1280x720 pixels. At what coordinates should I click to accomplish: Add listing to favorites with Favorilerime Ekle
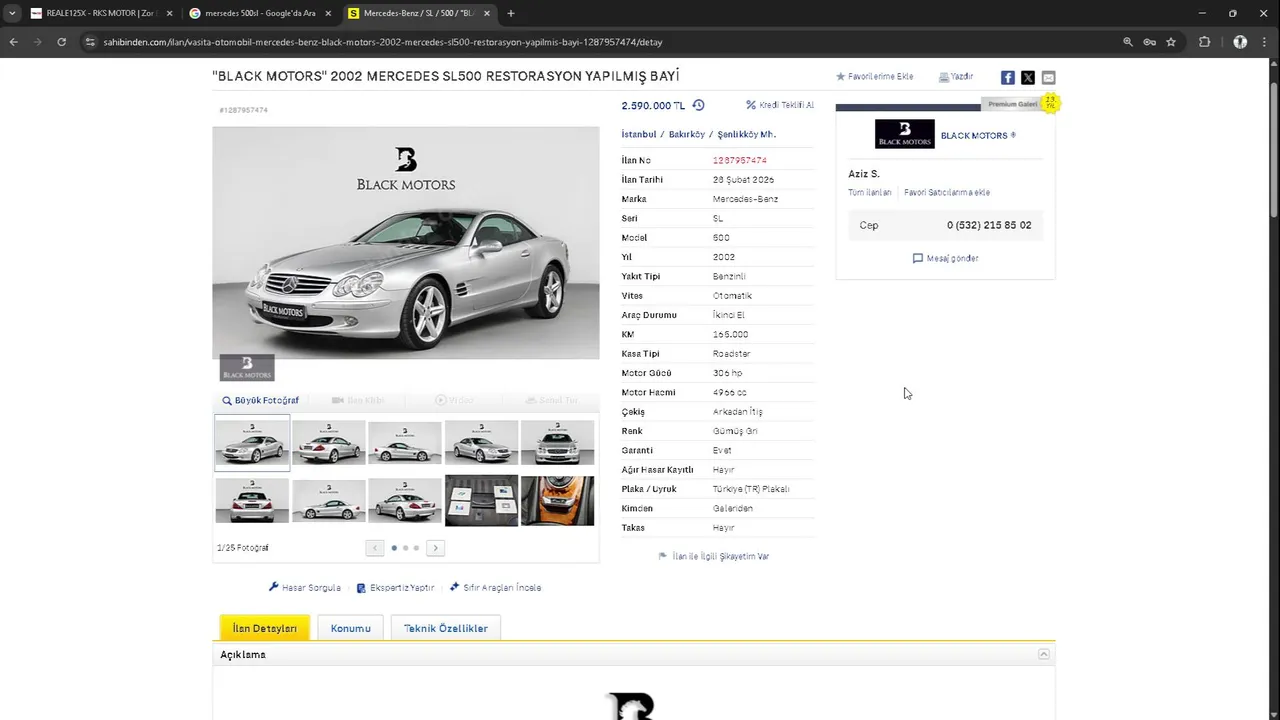pyautogui.click(x=875, y=76)
